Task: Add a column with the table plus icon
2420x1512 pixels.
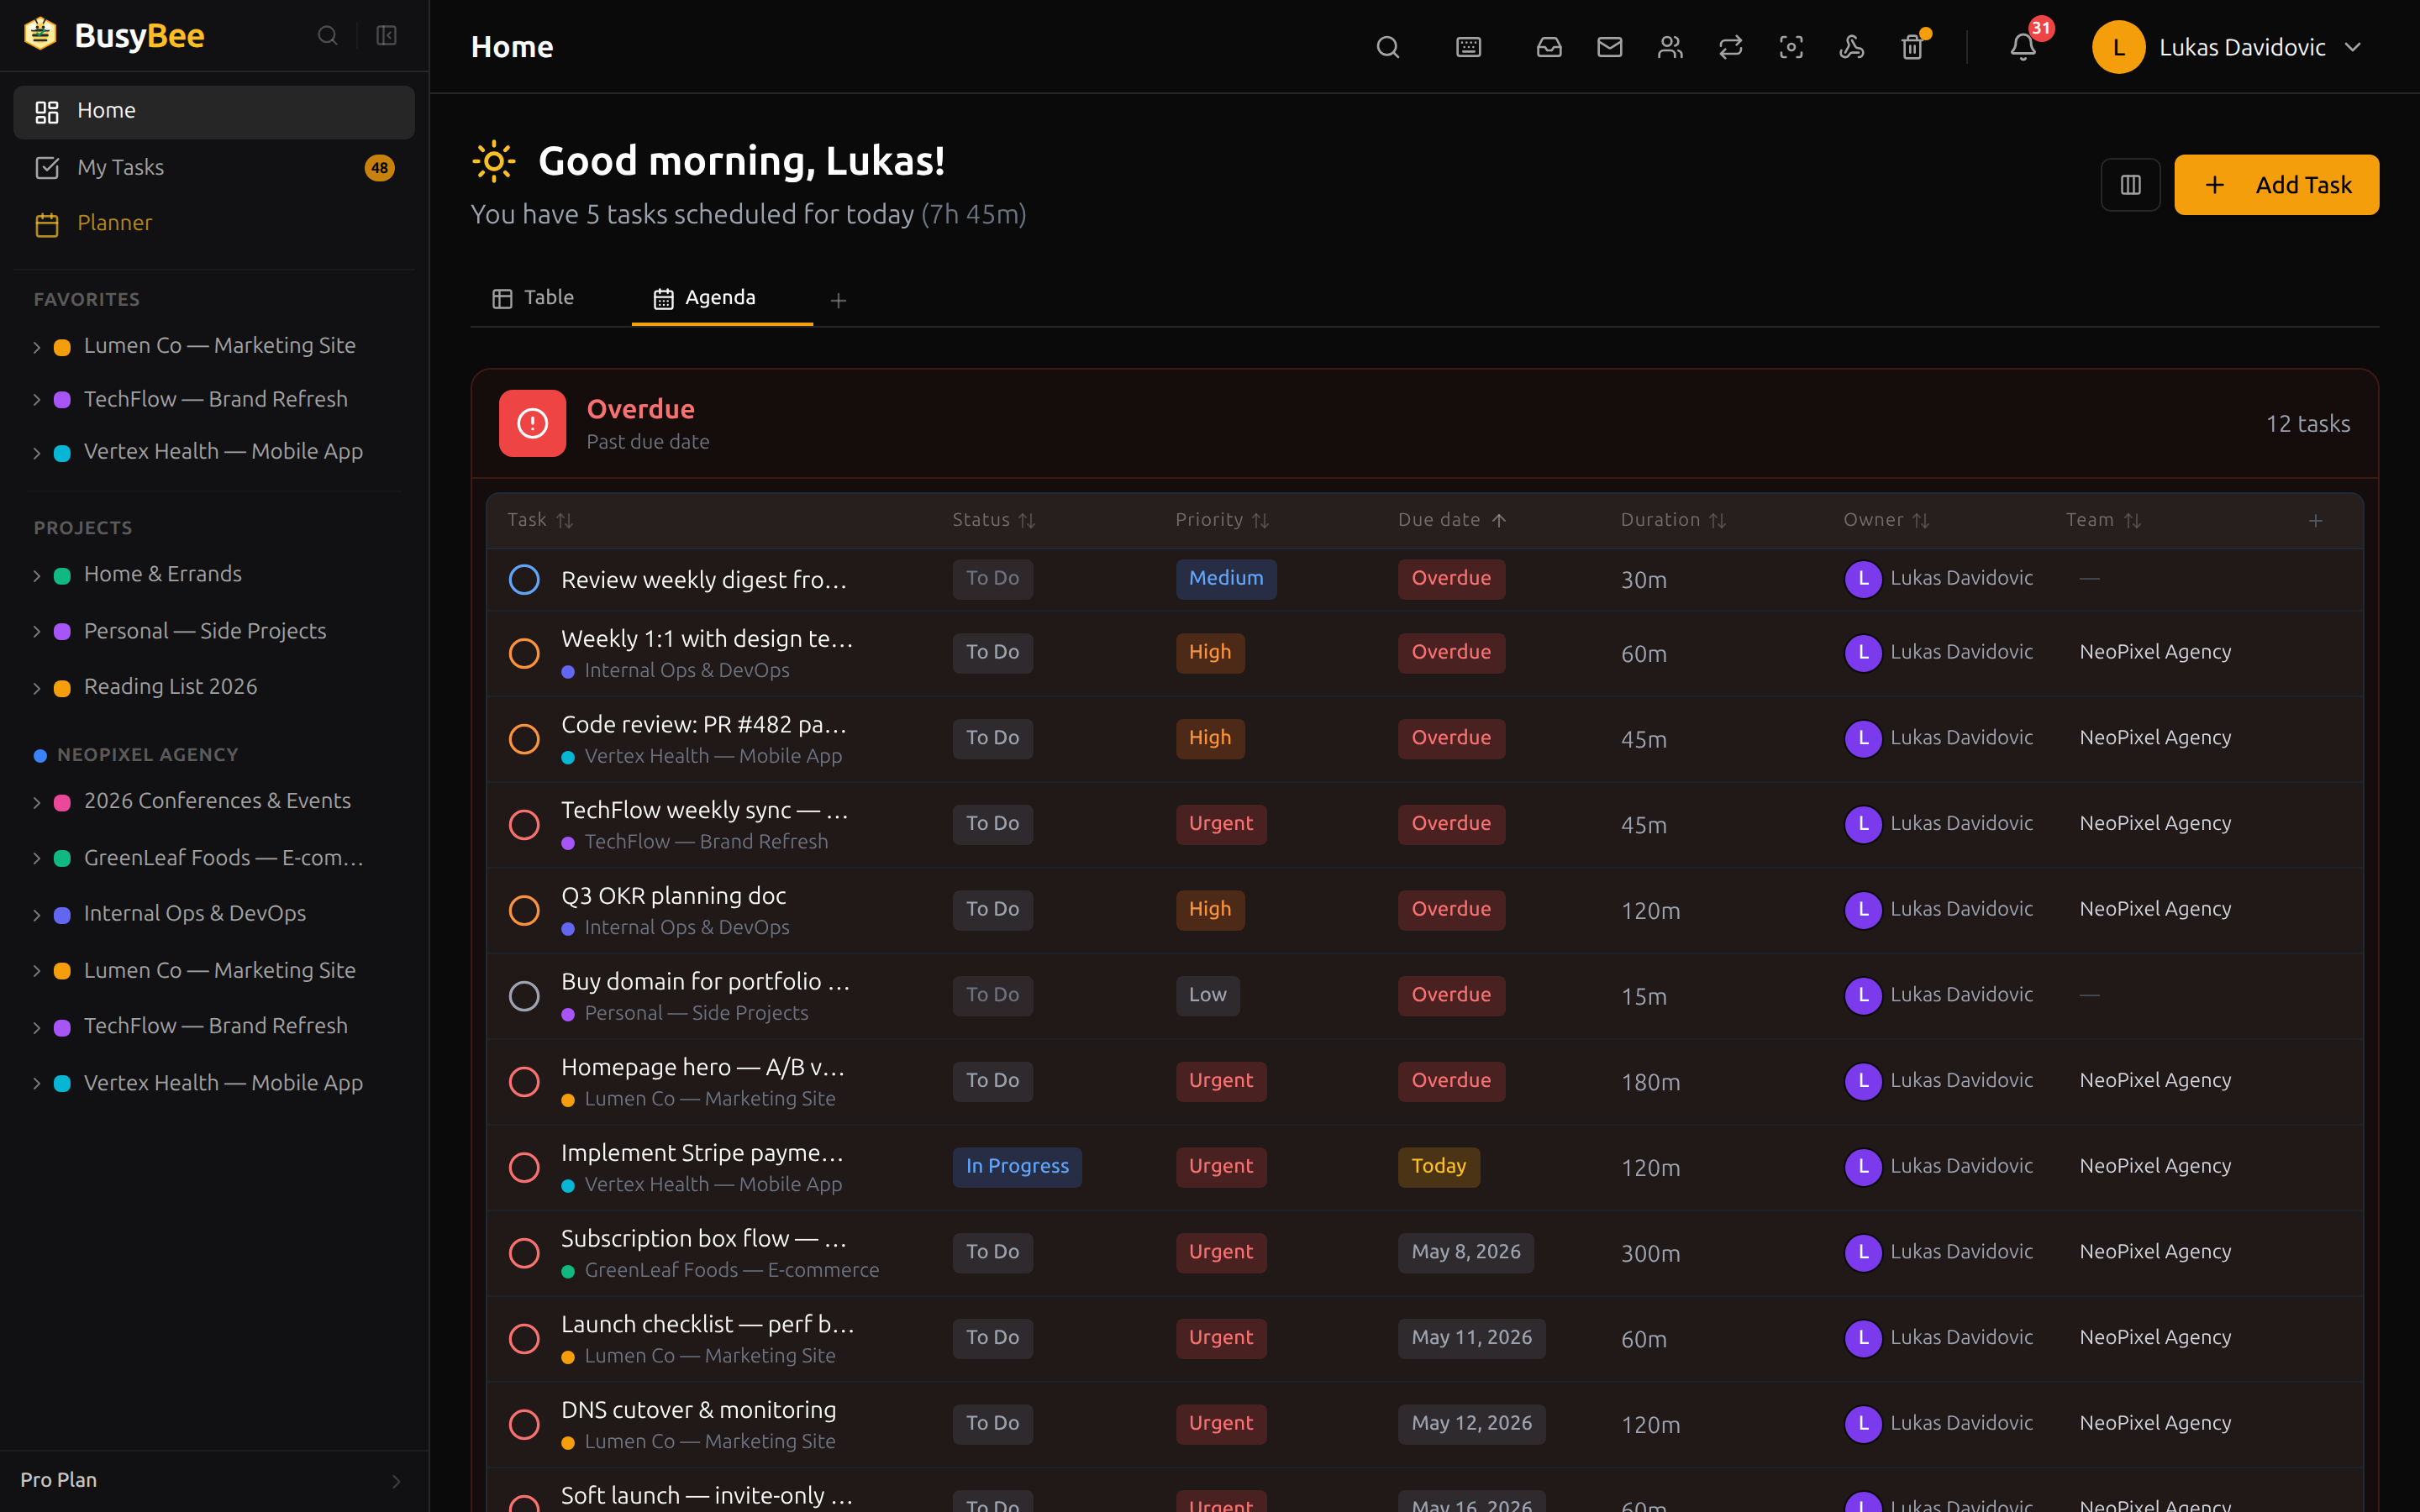Action: click(x=2315, y=521)
